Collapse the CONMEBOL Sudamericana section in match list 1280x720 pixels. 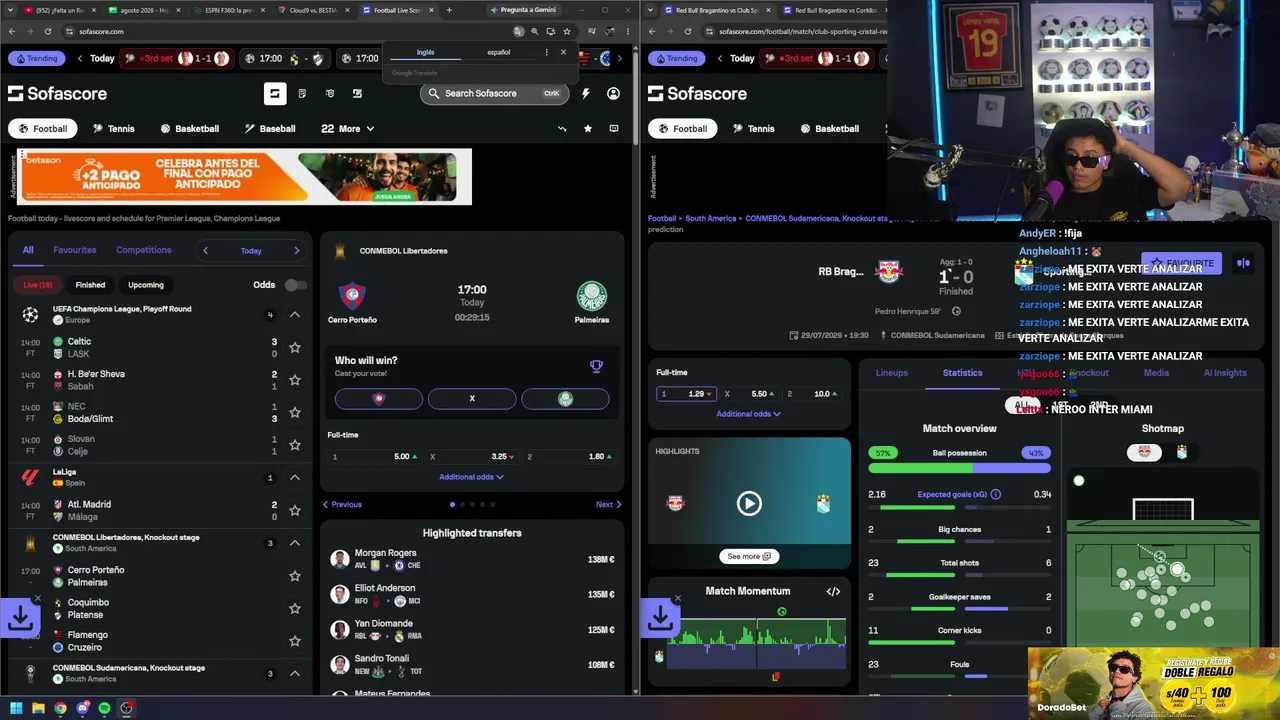(x=295, y=673)
